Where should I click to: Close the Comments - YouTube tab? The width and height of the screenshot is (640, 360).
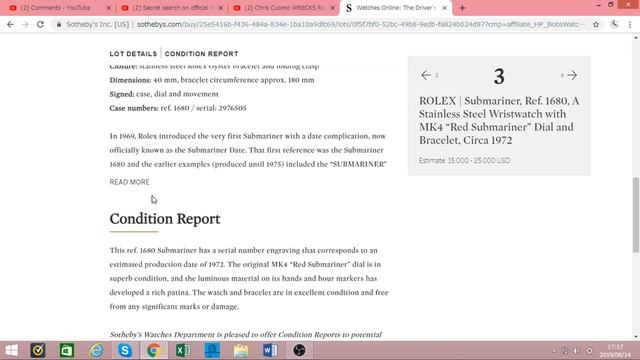coord(108,8)
